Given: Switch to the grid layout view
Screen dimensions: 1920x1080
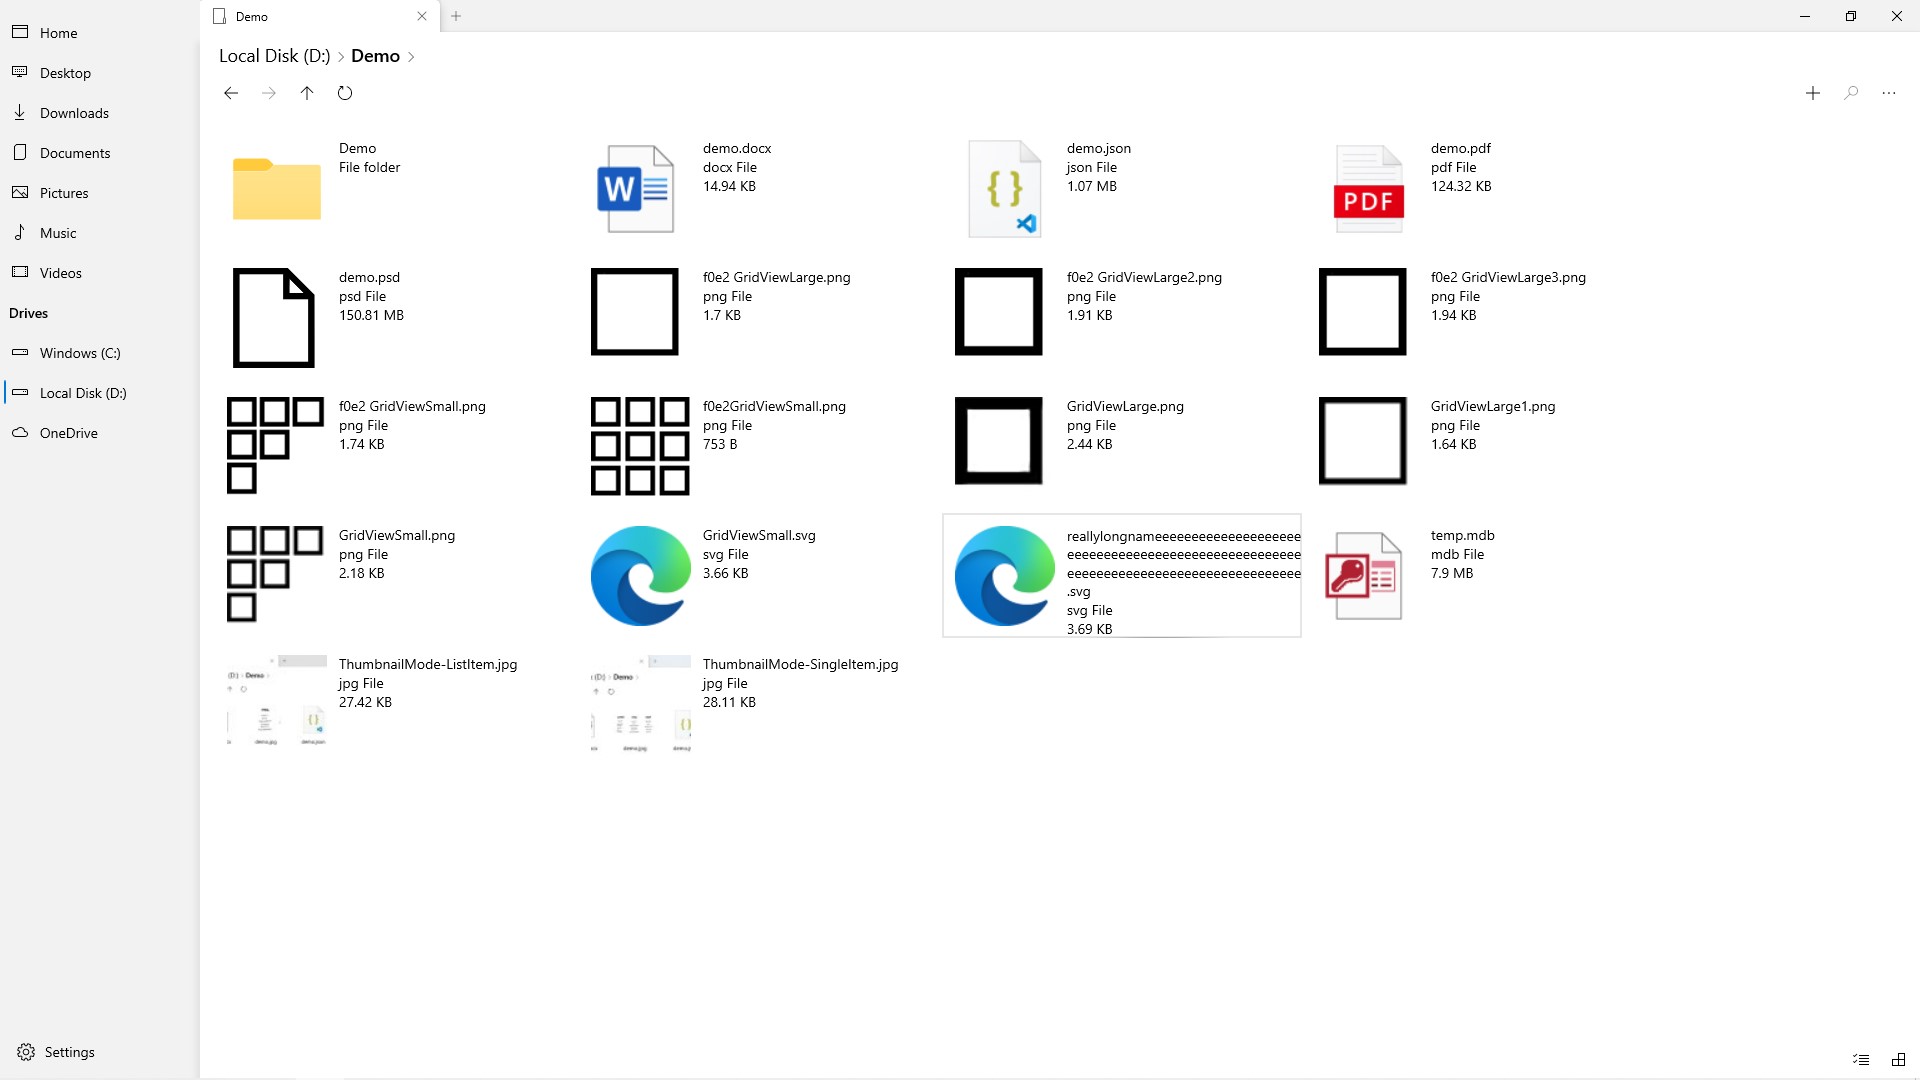Looking at the screenshot, I should tap(1898, 1059).
